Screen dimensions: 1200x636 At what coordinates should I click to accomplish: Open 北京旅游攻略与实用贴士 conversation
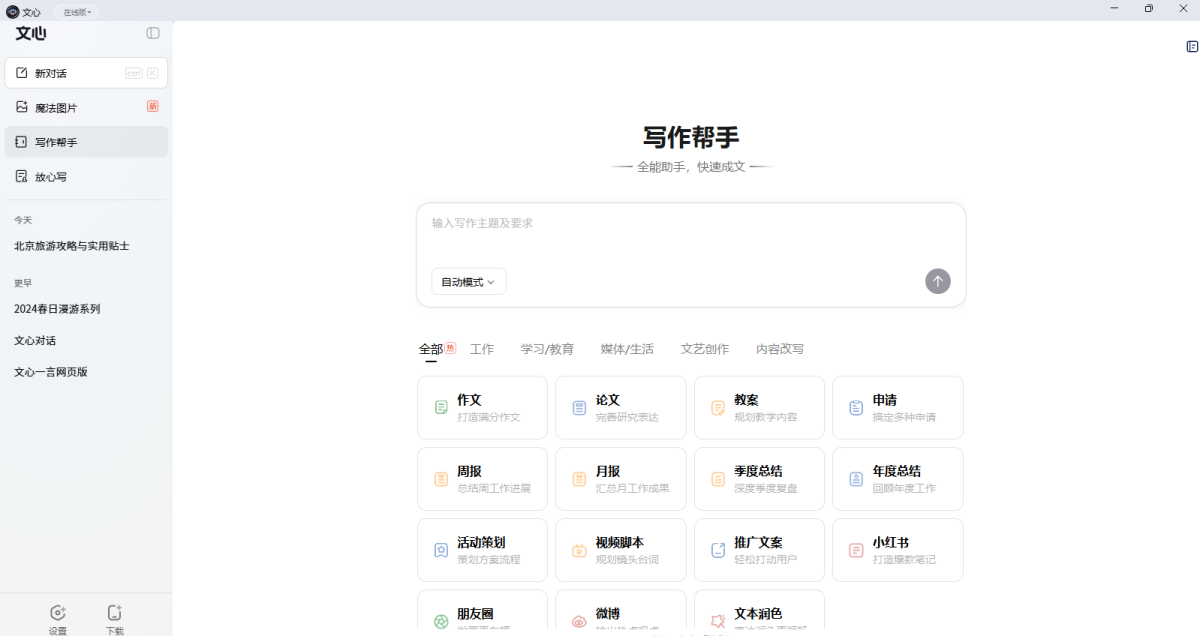click(72, 246)
